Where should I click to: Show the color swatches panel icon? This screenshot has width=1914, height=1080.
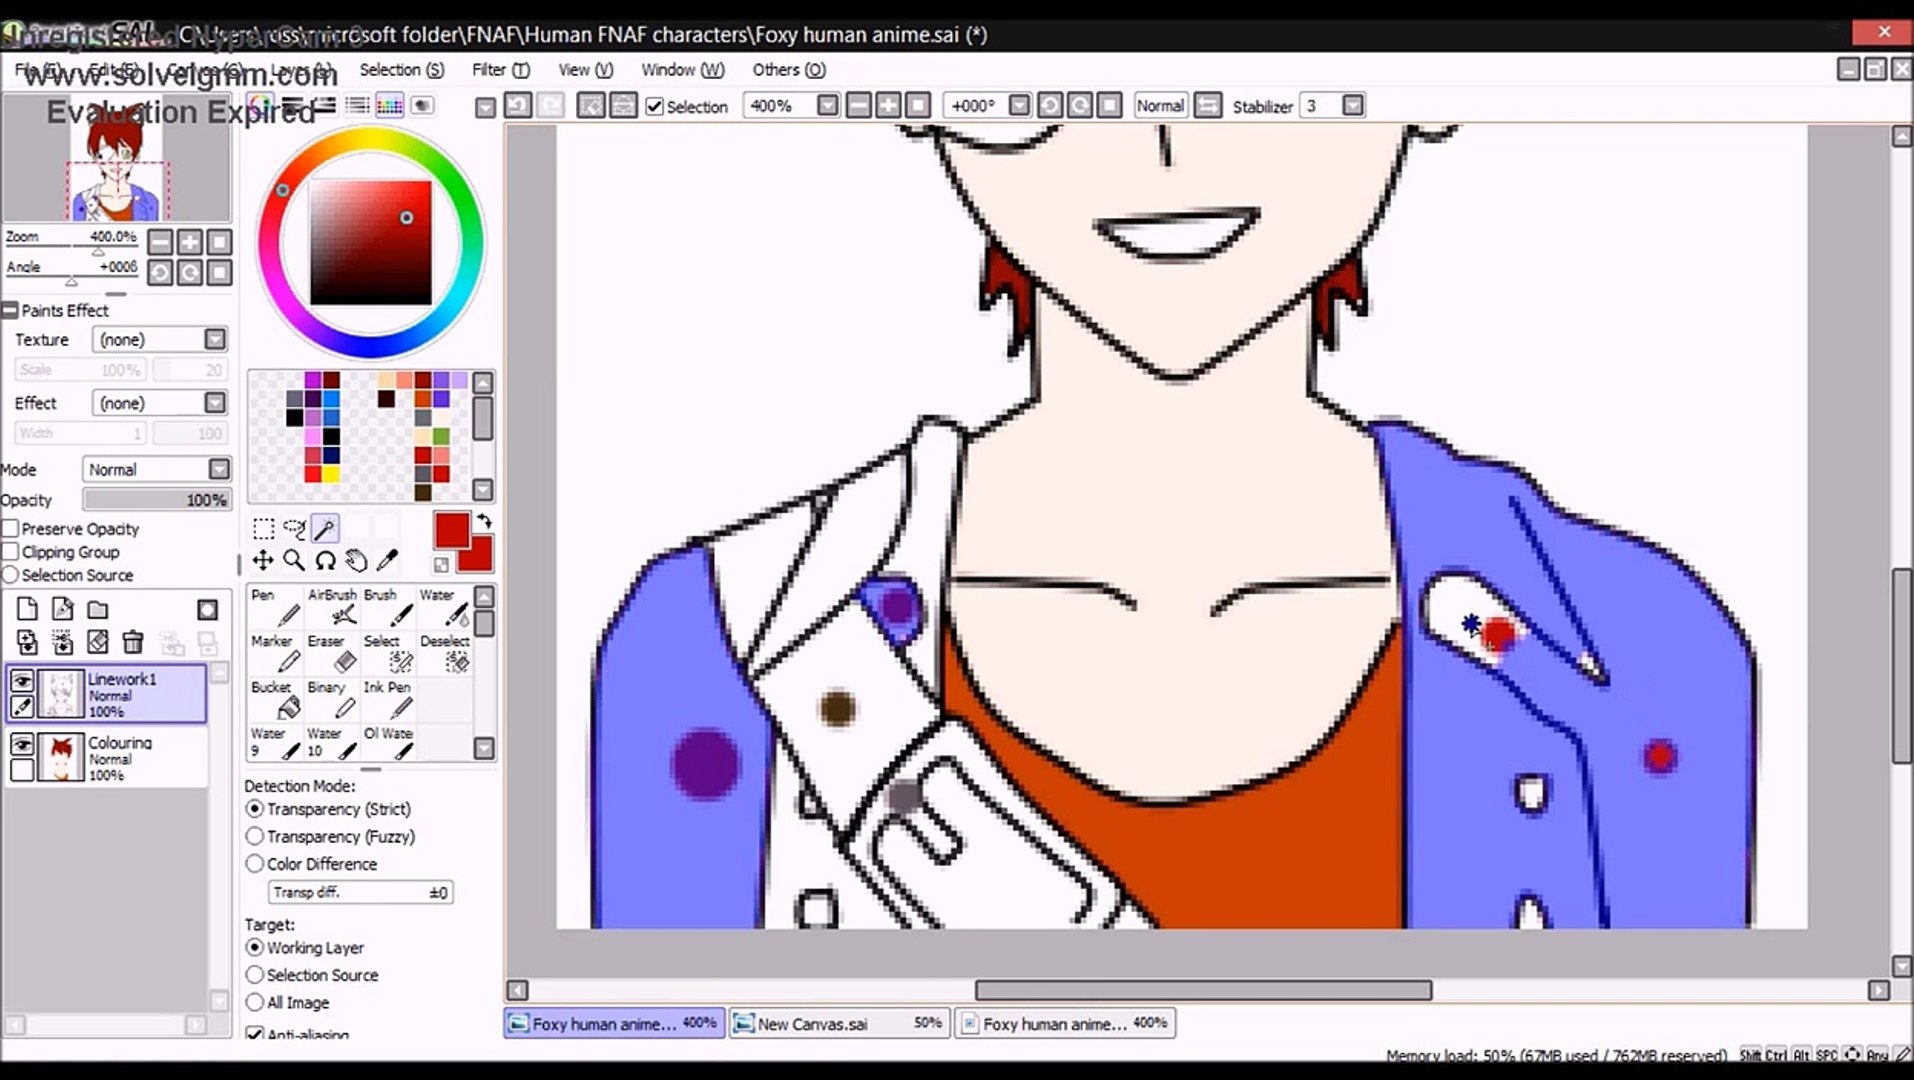tap(390, 105)
